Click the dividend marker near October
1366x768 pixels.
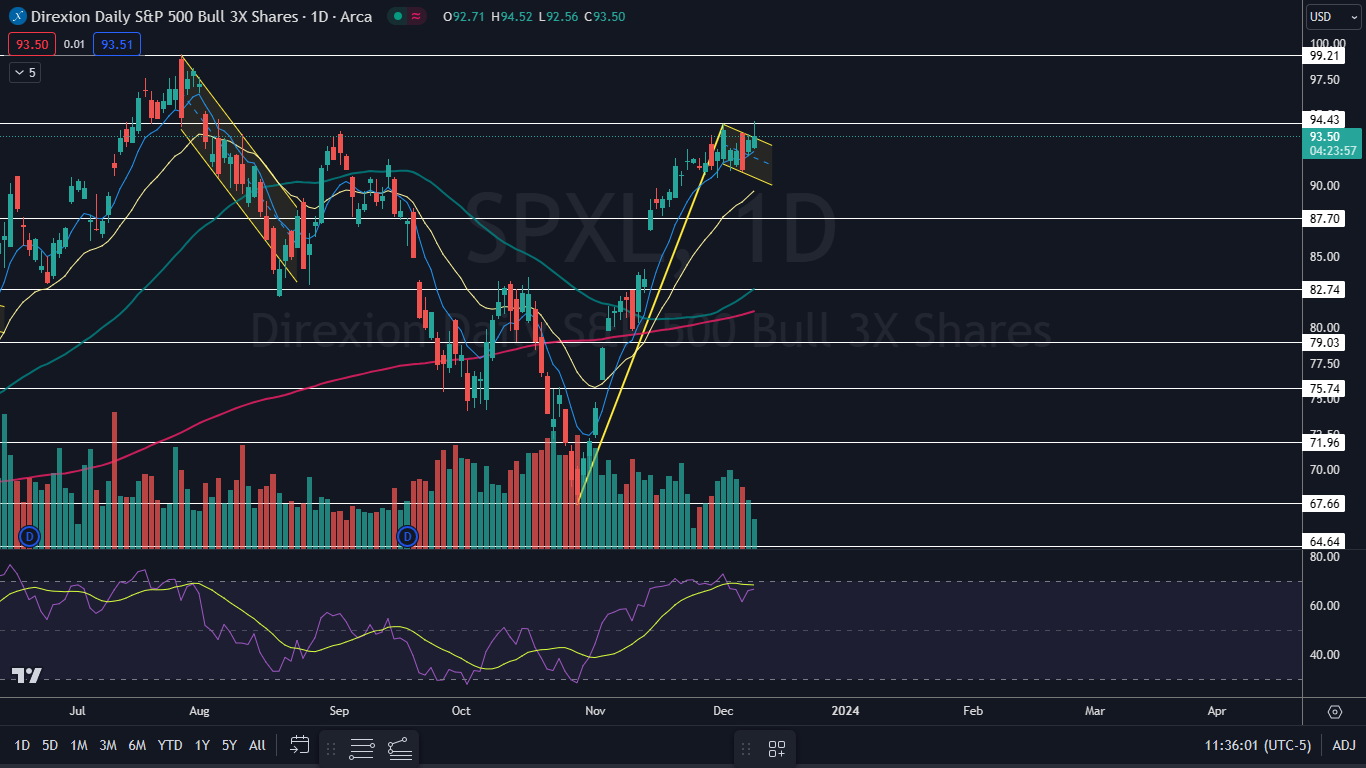[406, 537]
